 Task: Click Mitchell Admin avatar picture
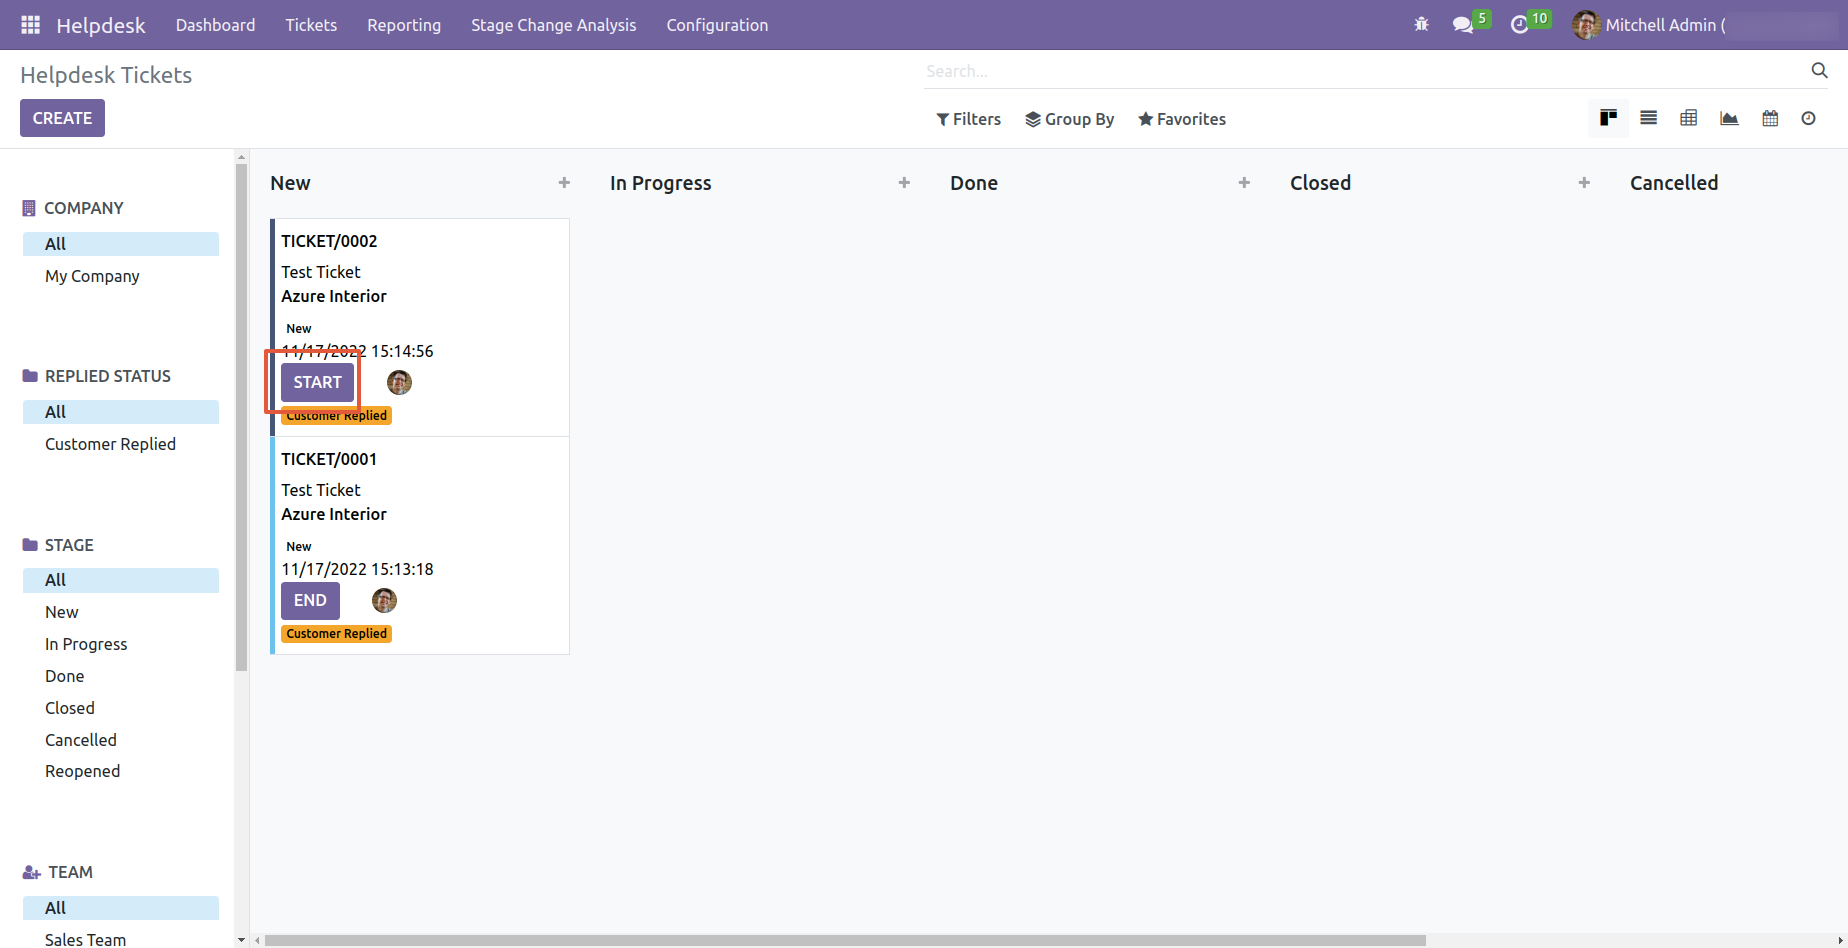point(1586,25)
